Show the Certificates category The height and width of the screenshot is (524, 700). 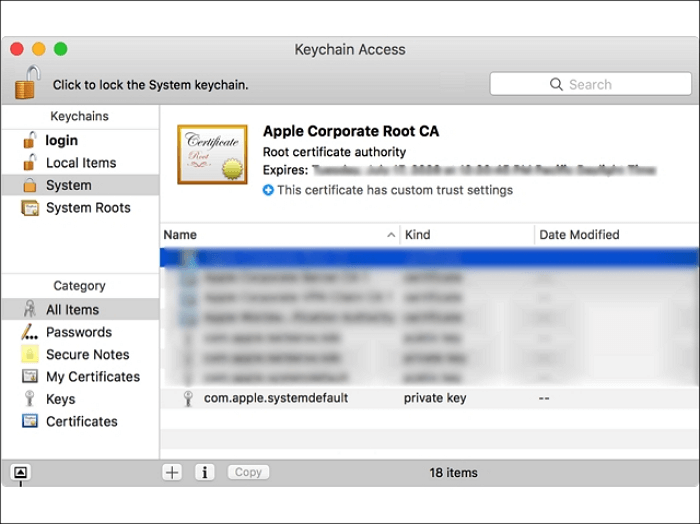click(80, 421)
